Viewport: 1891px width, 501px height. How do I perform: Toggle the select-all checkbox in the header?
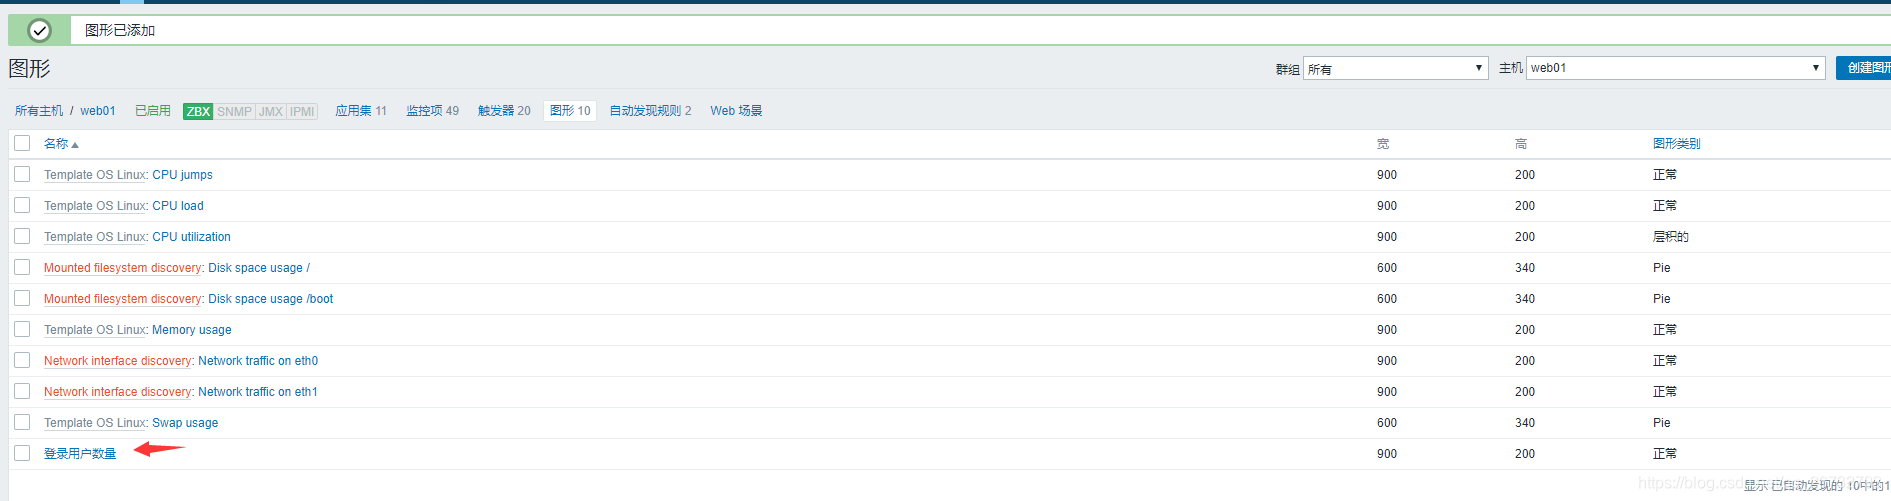(22, 143)
